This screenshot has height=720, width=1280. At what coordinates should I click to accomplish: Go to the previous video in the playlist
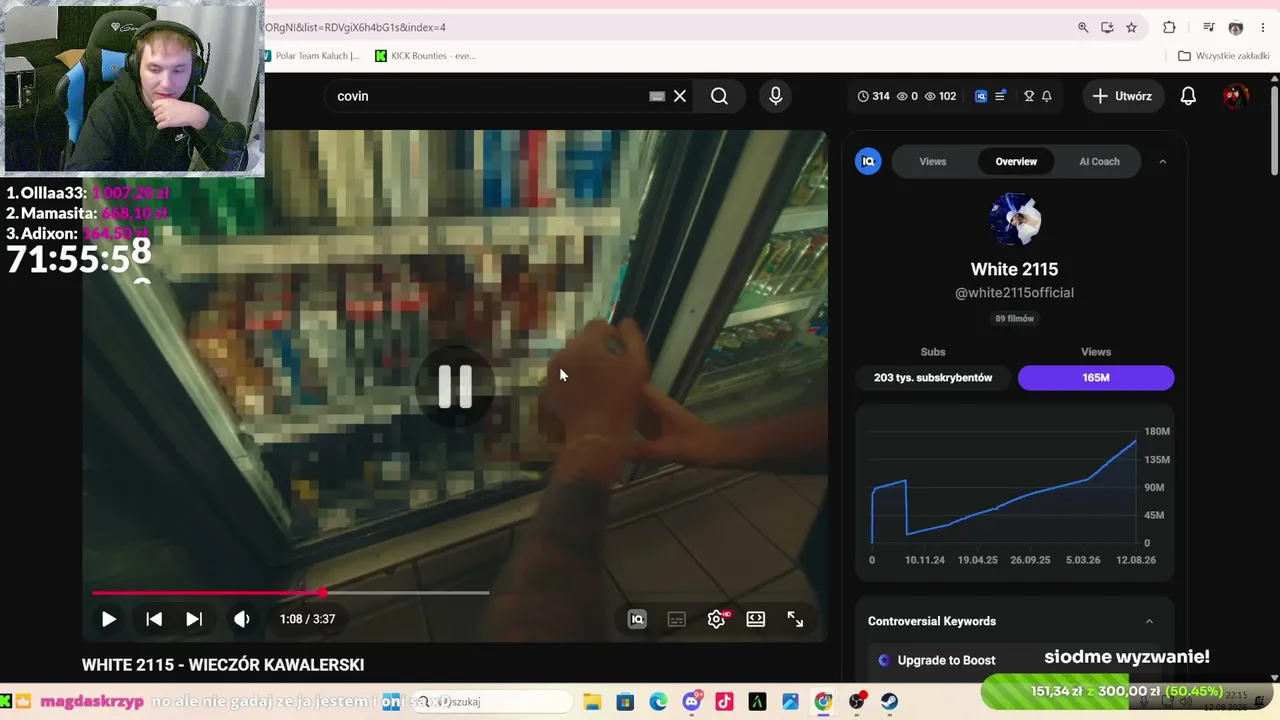coord(154,619)
